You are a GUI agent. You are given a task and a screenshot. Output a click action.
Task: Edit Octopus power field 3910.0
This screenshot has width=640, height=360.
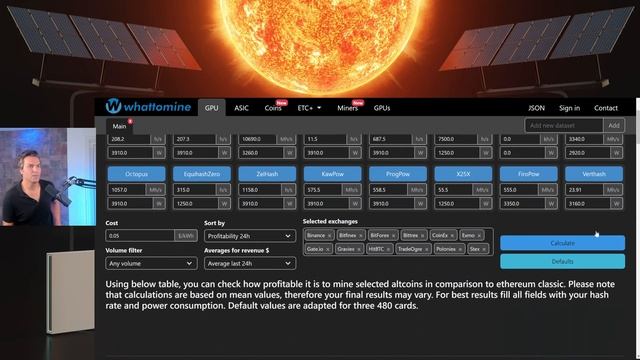[x=130, y=203]
